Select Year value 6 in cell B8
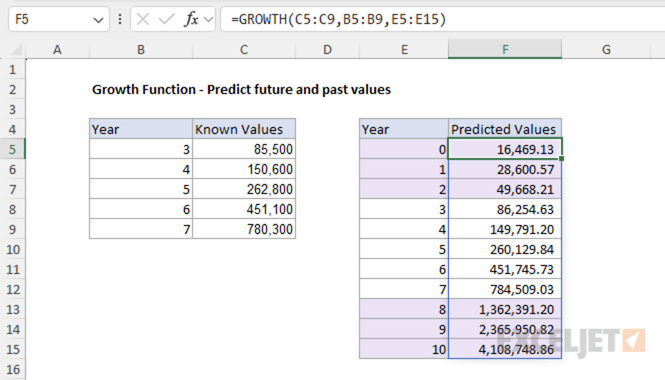Image resolution: width=665 pixels, height=380 pixels. (x=141, y=209)
